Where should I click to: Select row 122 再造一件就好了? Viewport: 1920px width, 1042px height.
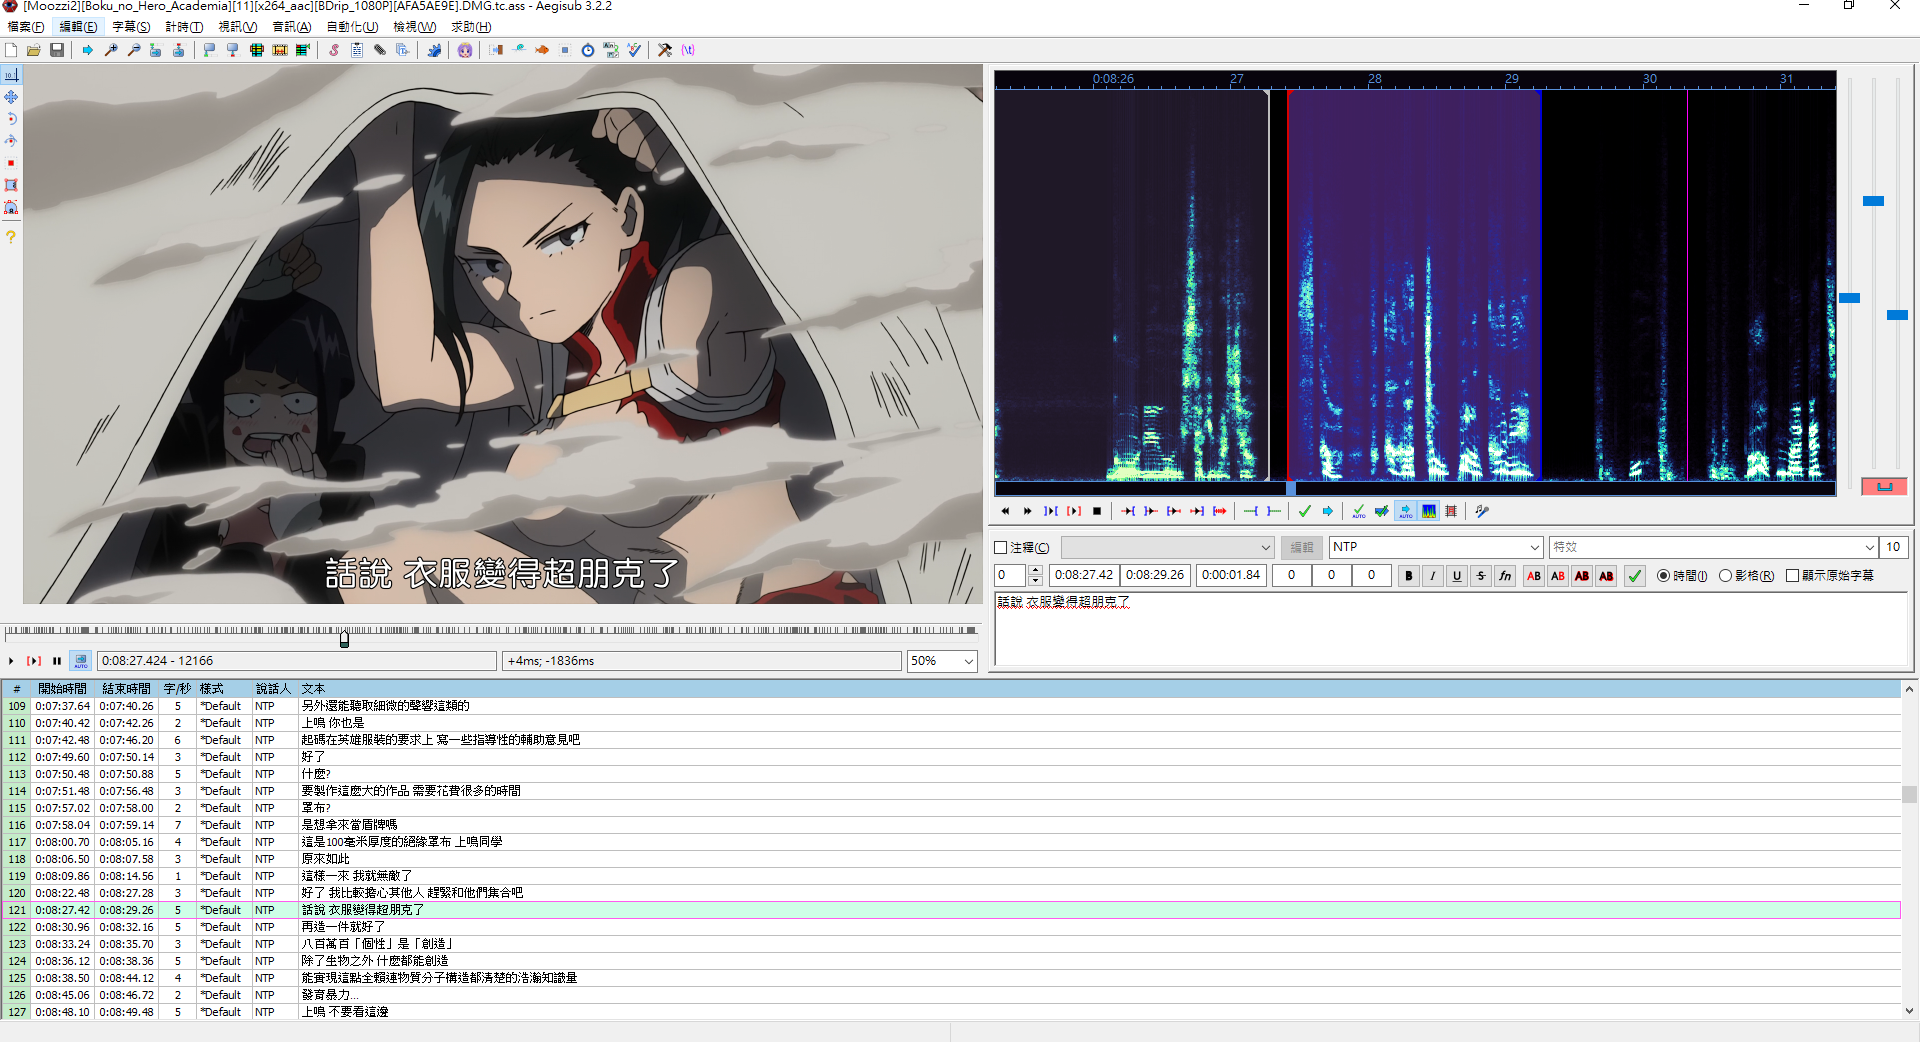click(950, 927)
